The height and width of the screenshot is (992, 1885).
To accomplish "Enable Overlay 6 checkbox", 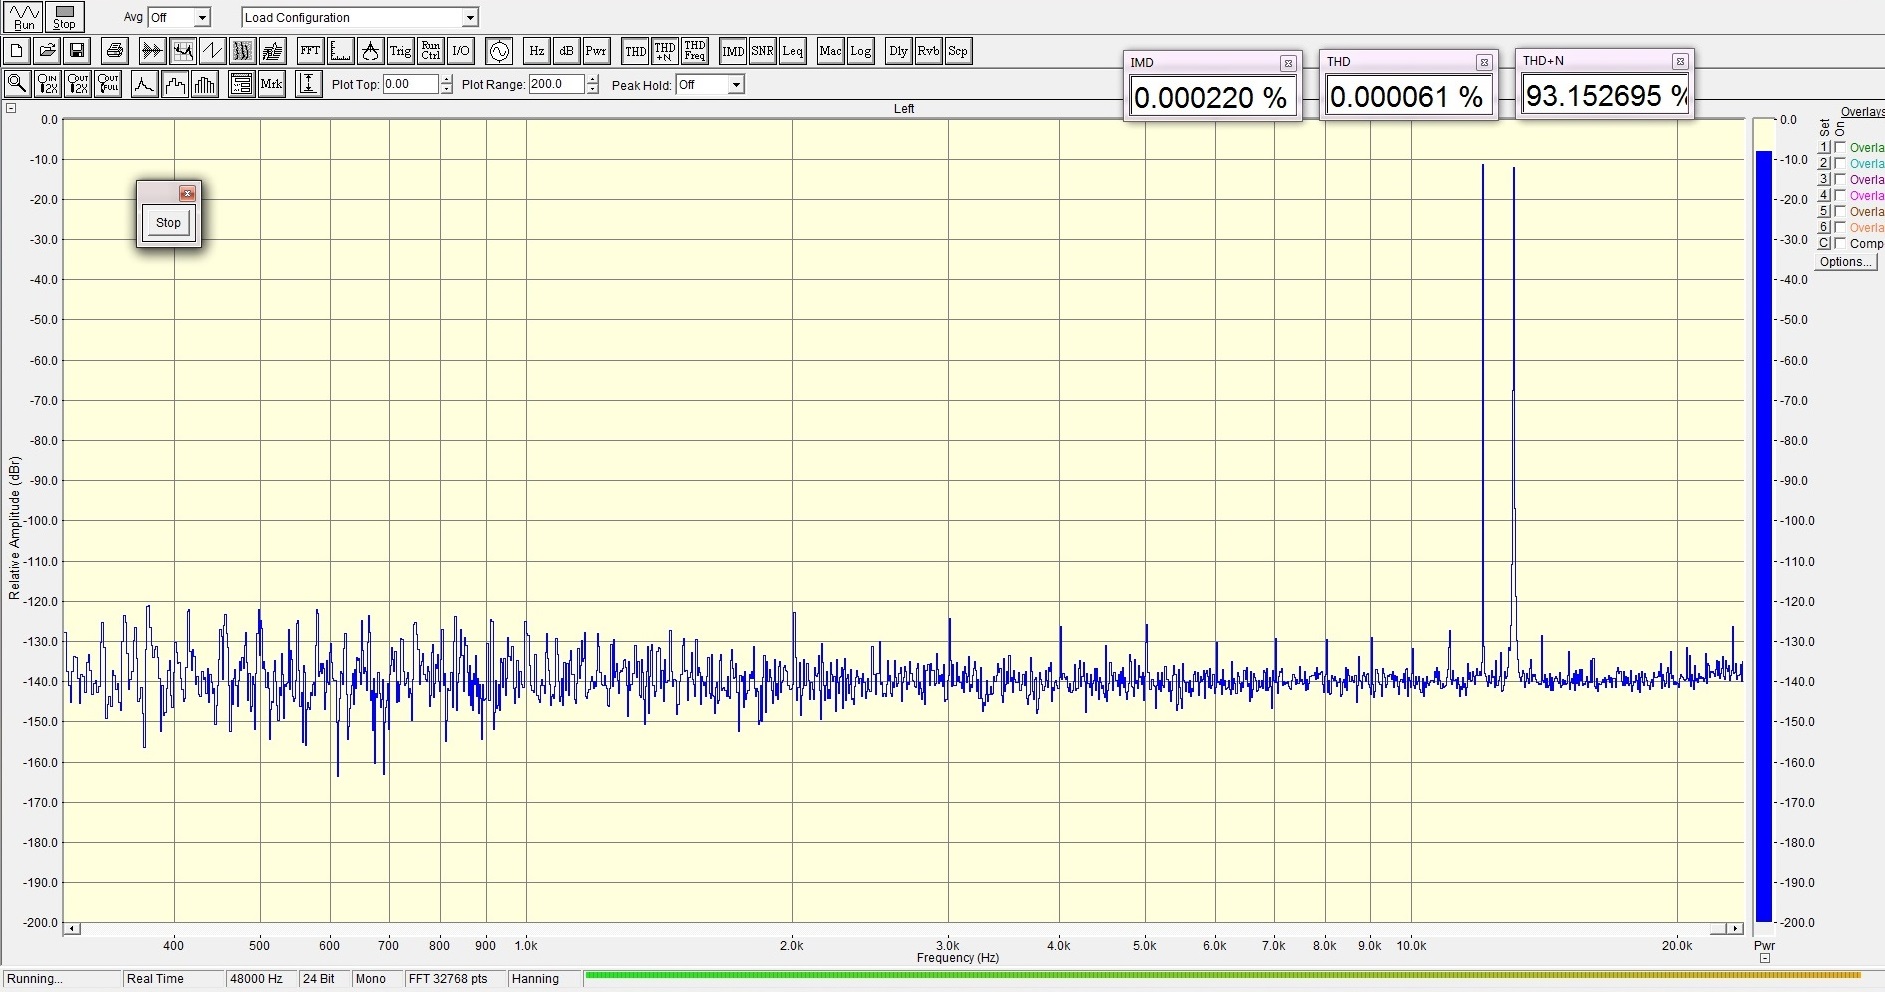I will 1840,227.
